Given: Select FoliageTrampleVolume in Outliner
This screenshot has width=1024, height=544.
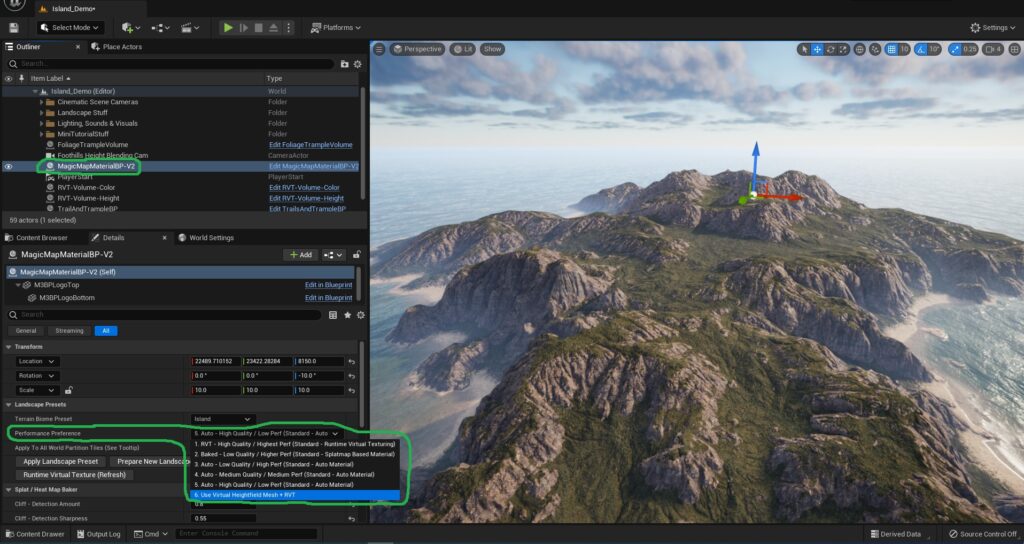Looking at the screenshot, I should tap(92, 145).
